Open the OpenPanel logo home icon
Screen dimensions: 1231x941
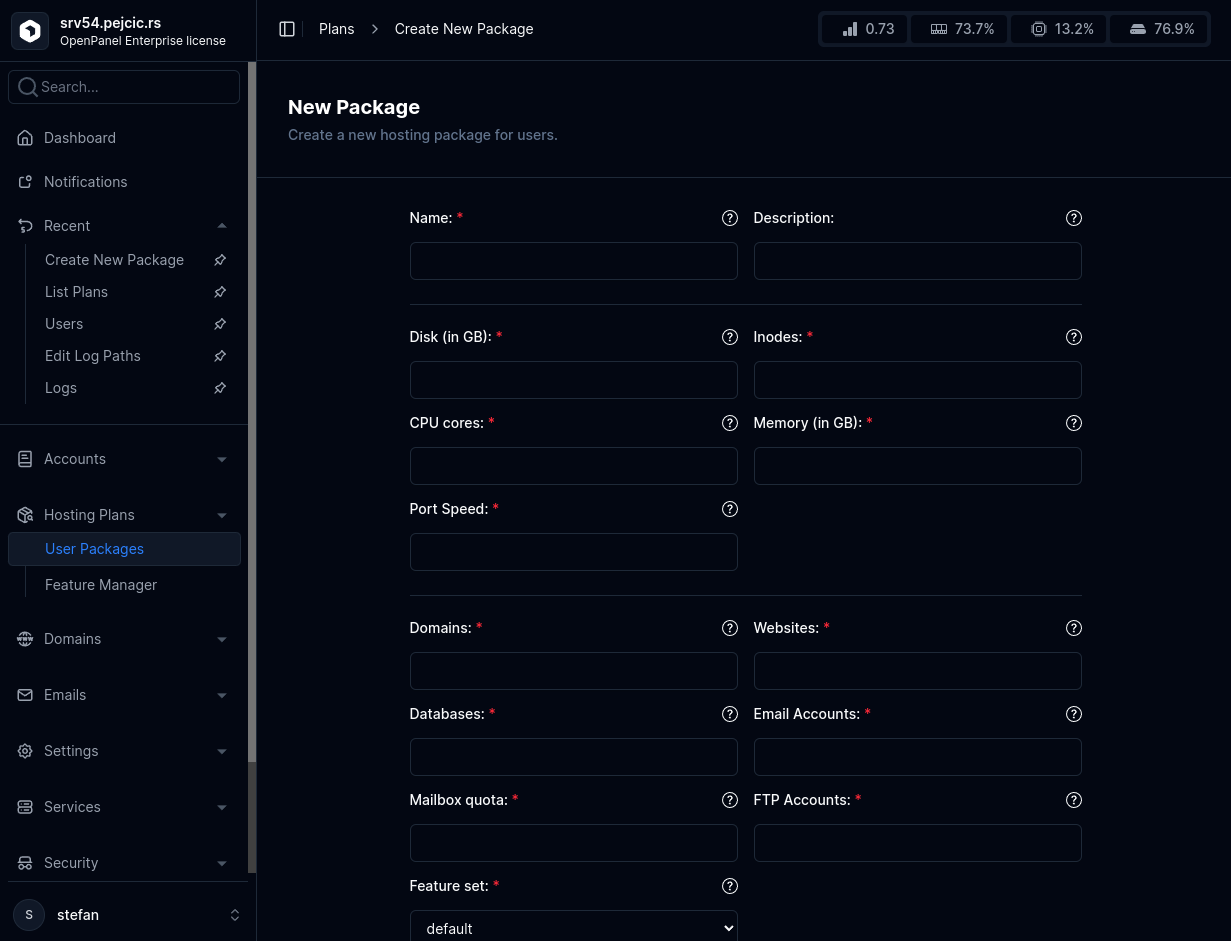pos(30,30)
